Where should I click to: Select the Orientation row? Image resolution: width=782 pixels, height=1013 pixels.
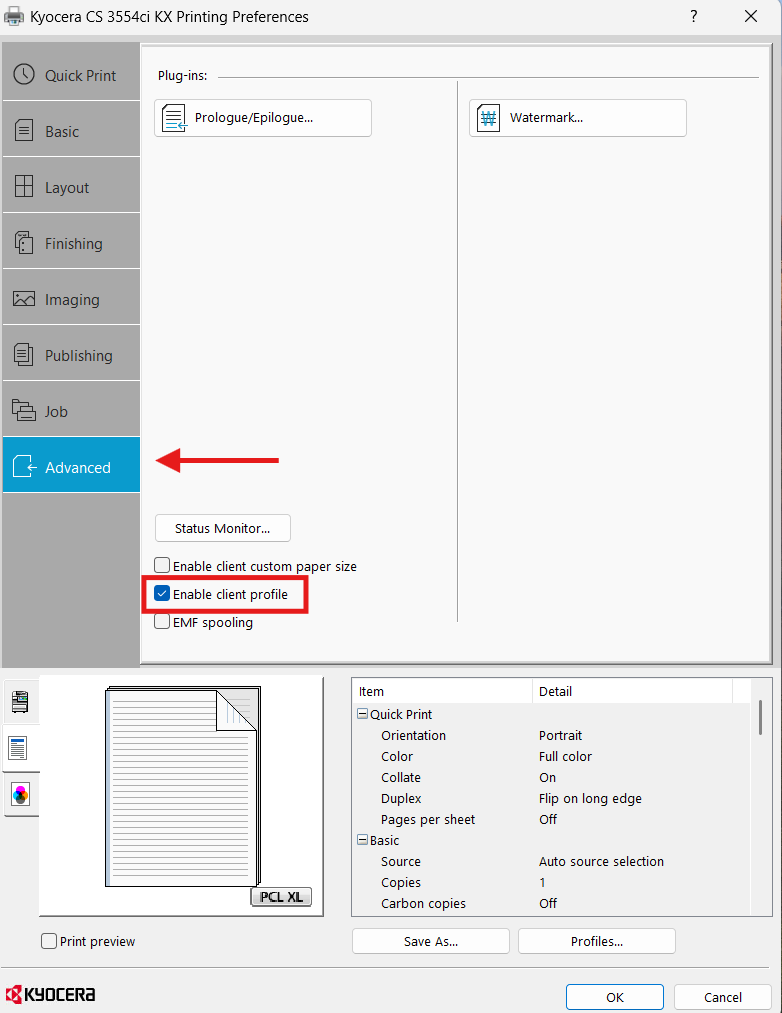click(x=553, y=735)
